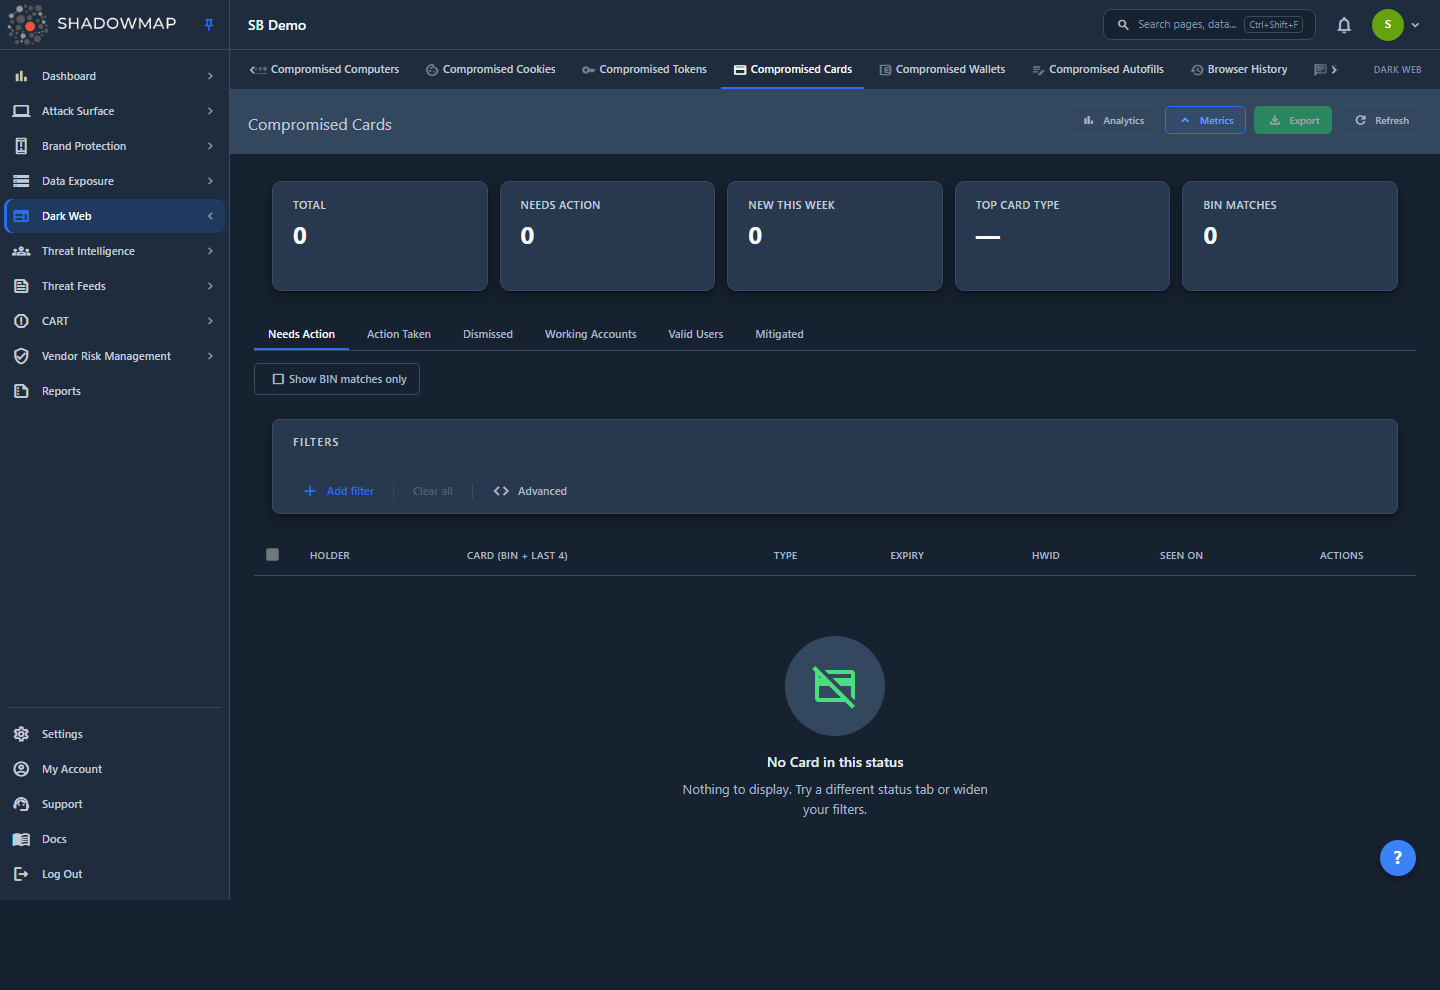Tick the select-all checkbox in table header

[x=272, y=554]
